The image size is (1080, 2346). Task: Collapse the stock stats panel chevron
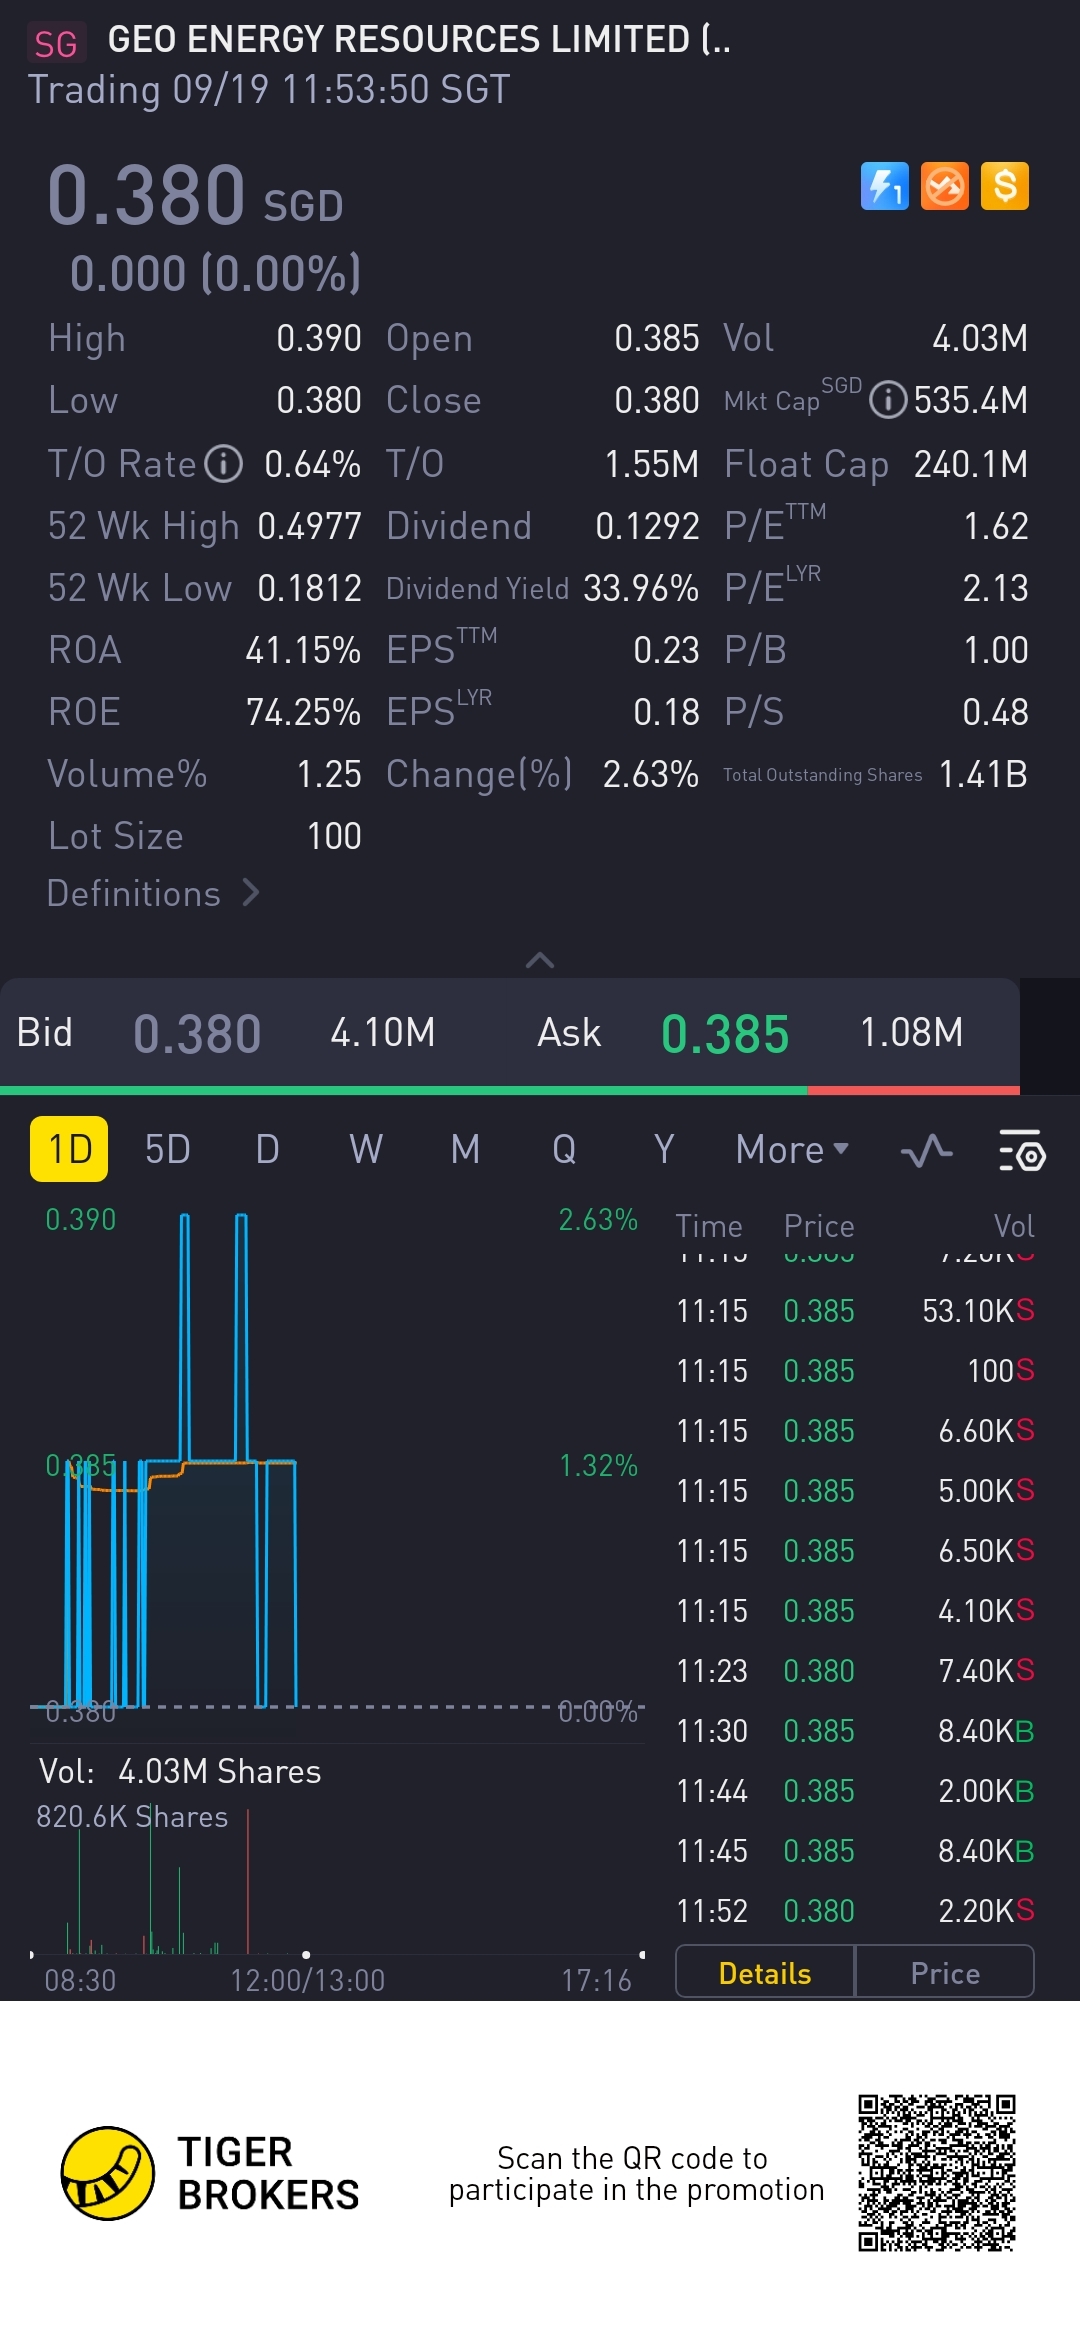[x=540, y=960]
